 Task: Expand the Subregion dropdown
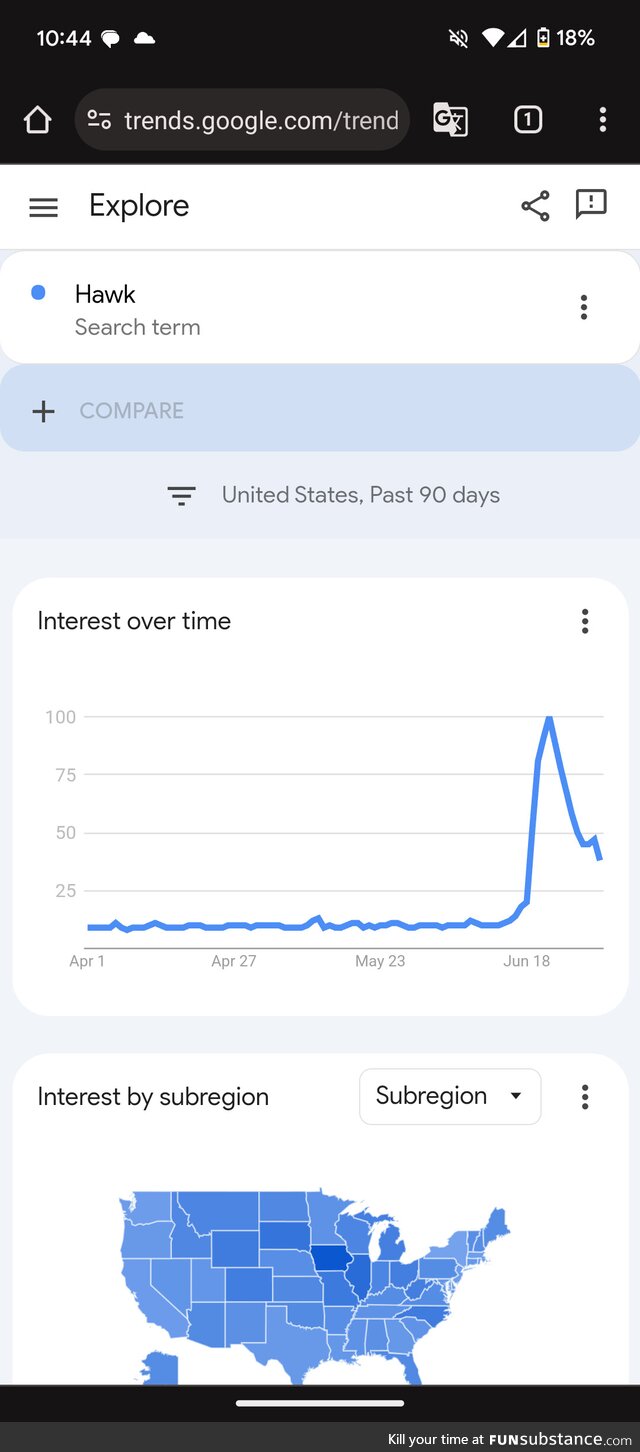pos(450,1096)
